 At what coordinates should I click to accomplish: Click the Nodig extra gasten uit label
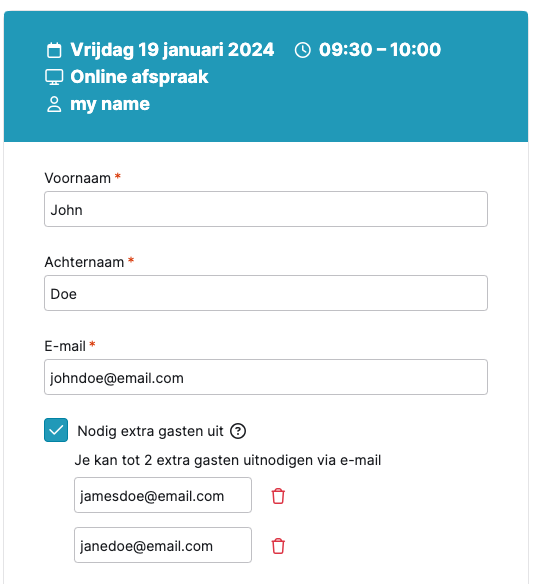[x=150, y=431]
